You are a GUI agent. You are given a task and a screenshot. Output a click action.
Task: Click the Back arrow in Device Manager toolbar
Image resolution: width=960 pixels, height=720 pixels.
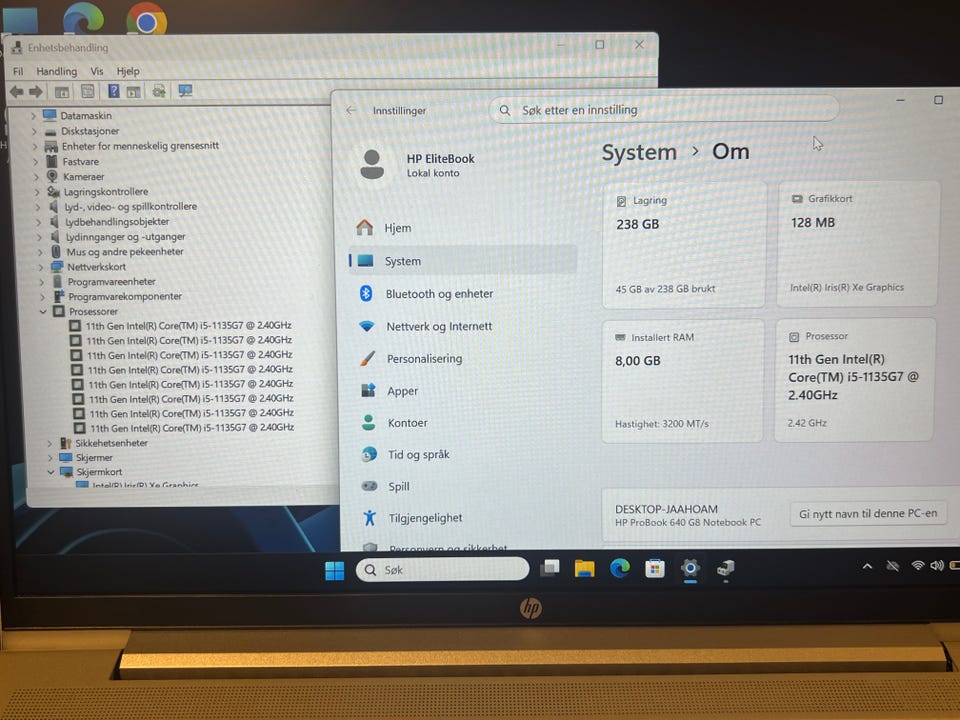tap(17, 92)
